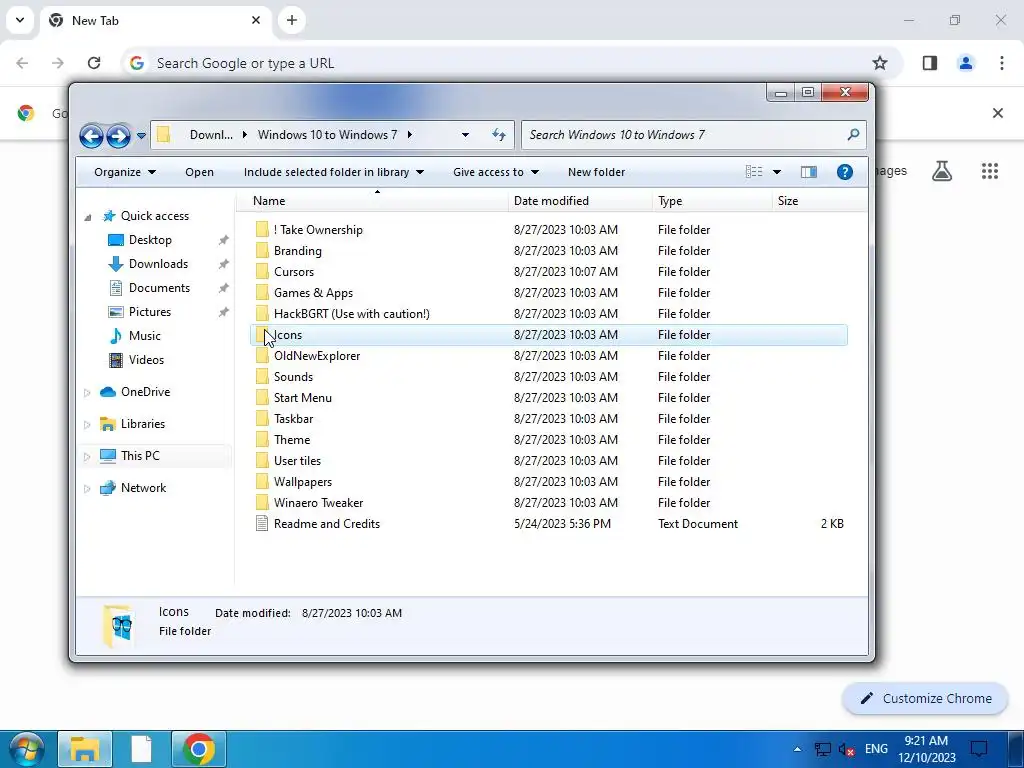This screenshot has height=768, width=1024.
Task: Select the OneDrive cloud icon
Action: pos(107,392)
